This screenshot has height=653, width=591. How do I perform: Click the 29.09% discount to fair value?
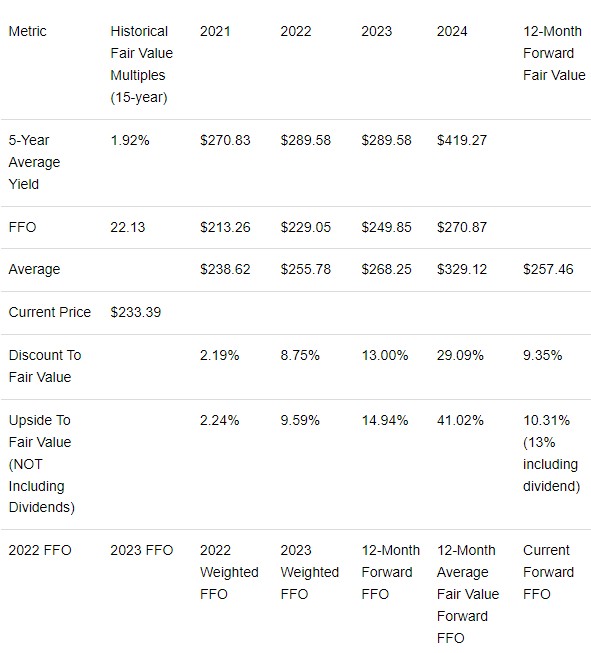(460, 355)
